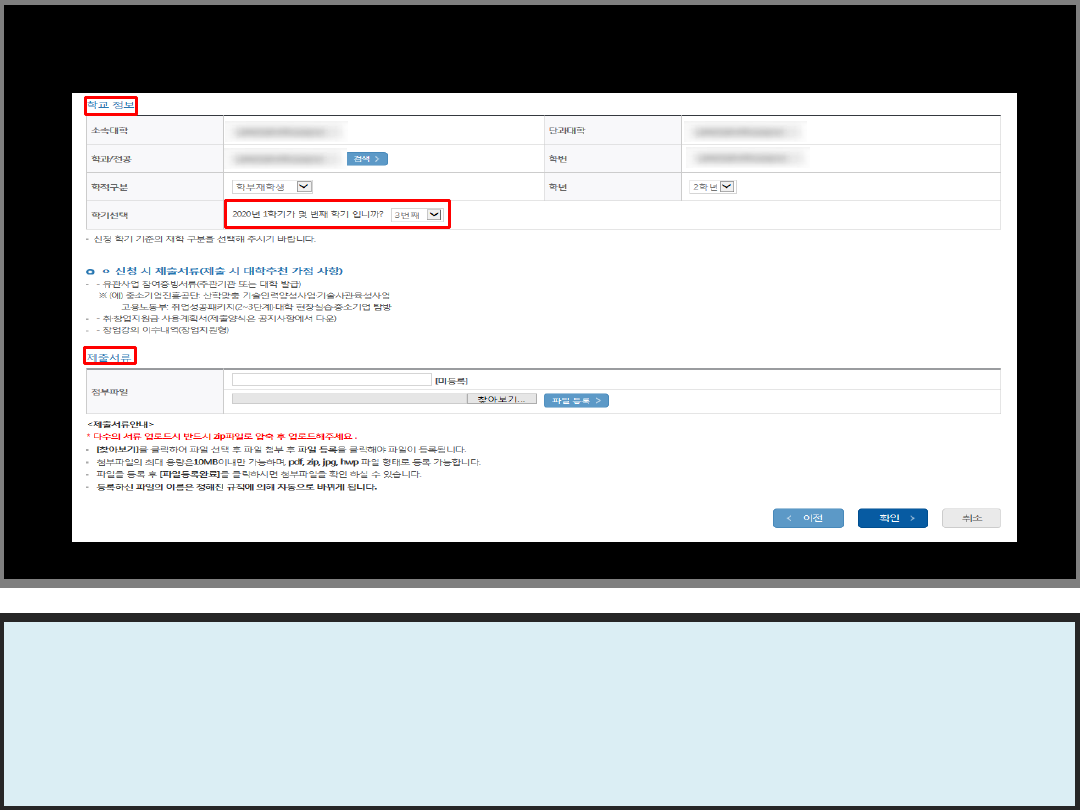Viewport: 1080px width, 810px height.
Task: Click the gray file path field
Action: pos(349,399)
